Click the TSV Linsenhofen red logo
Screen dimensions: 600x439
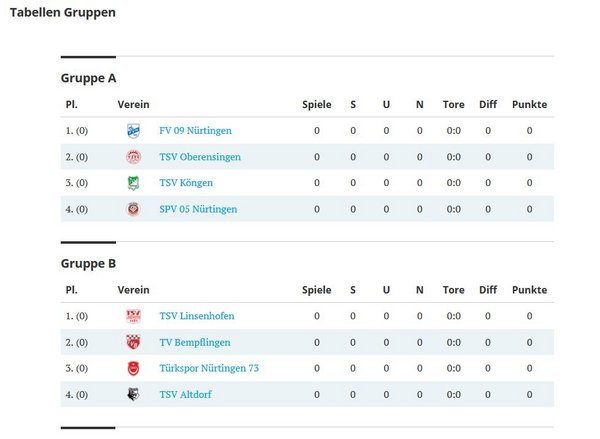133,316
